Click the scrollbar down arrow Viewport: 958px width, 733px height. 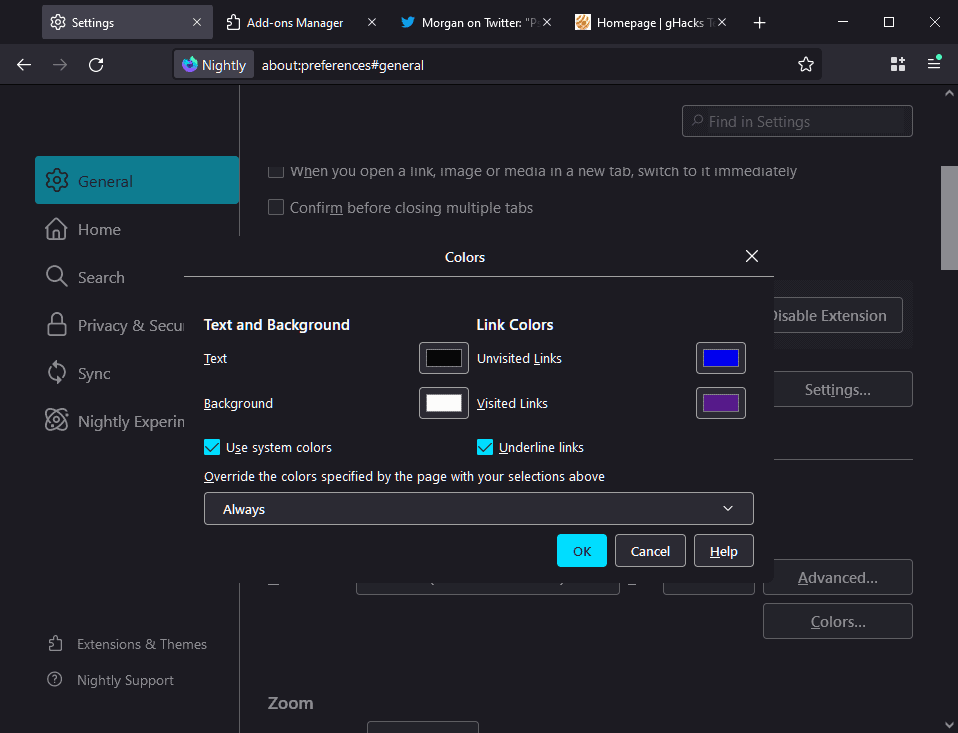[949, 725]
